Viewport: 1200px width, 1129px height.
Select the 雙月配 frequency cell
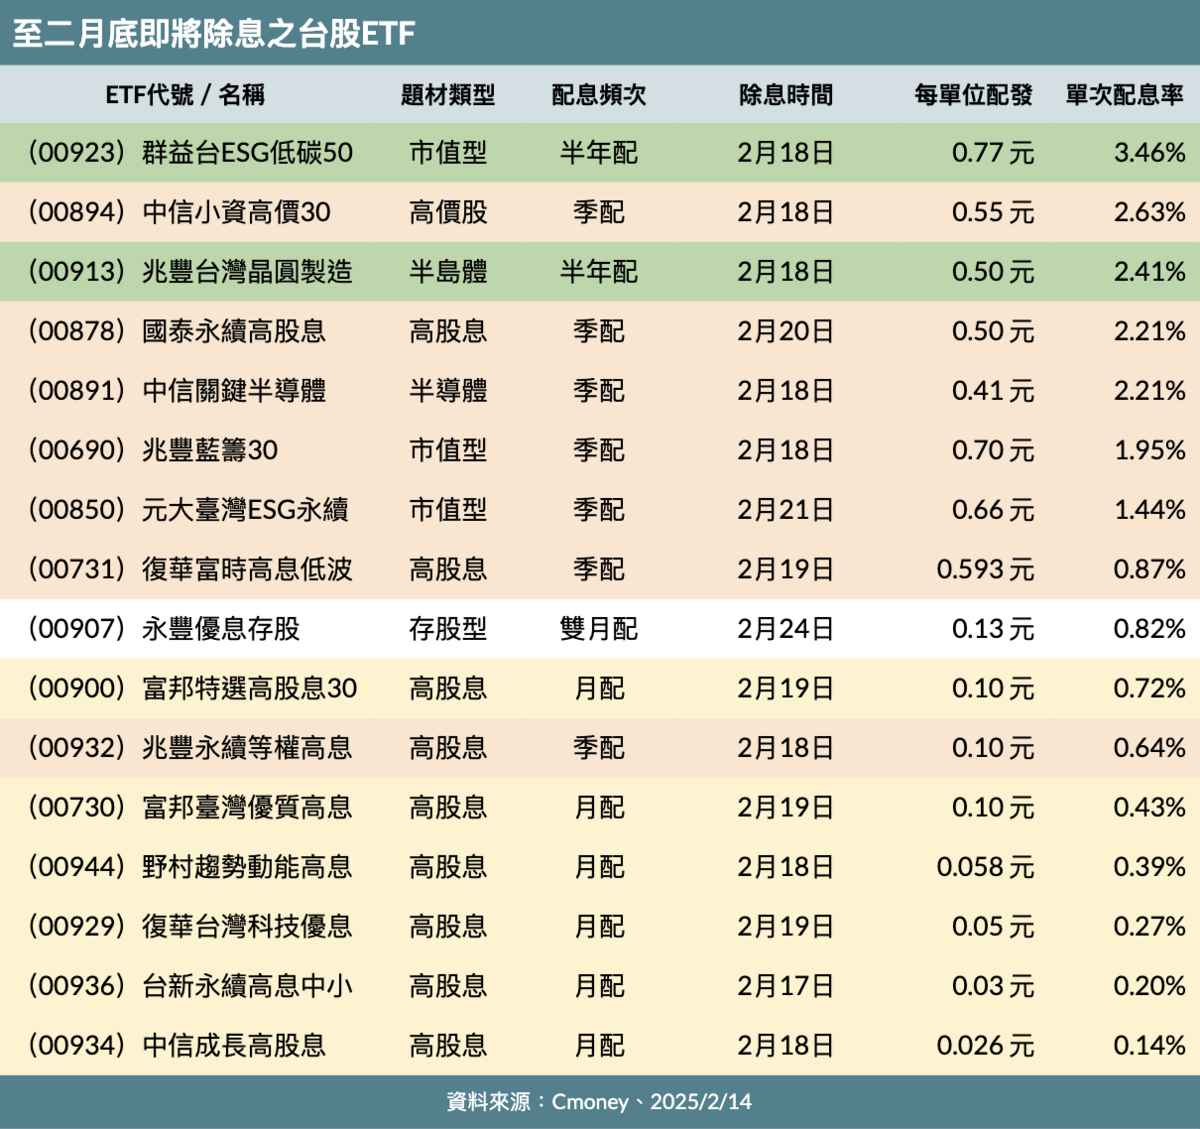(598, 629)
